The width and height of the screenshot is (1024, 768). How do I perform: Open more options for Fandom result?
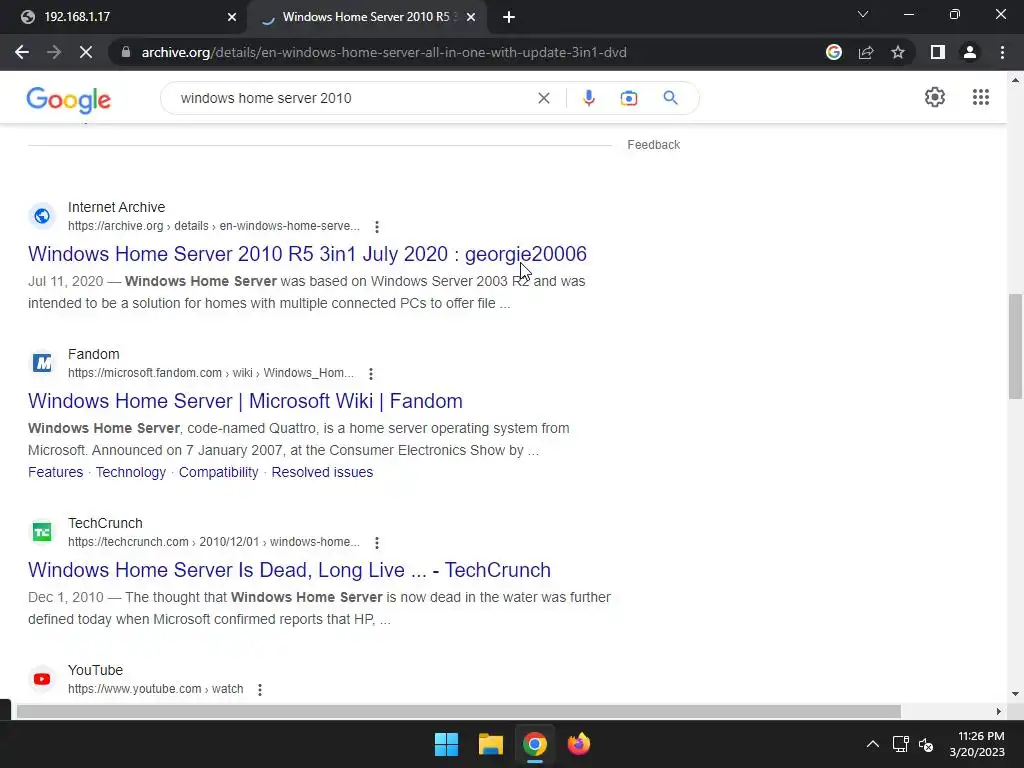pyautogui.click(x=371, y=374)
